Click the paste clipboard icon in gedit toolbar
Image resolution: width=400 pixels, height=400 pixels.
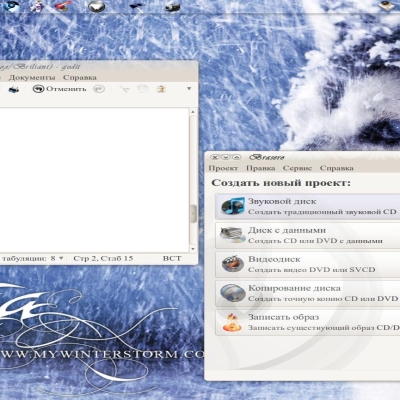tap(161, 89)
